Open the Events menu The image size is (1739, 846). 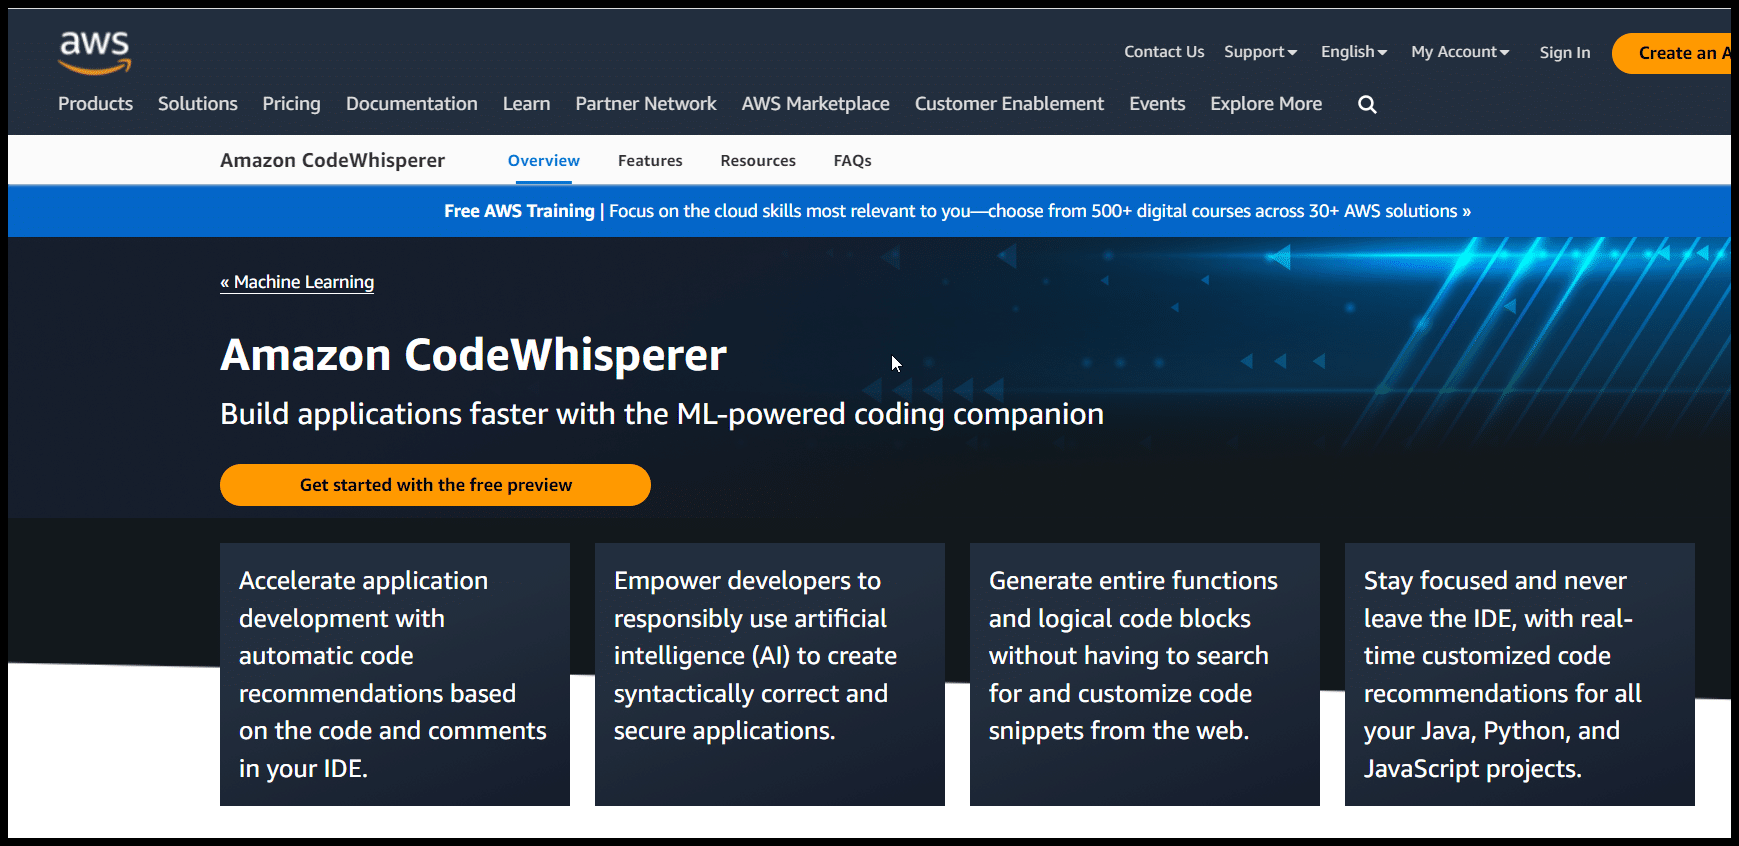click(1157, 104)
